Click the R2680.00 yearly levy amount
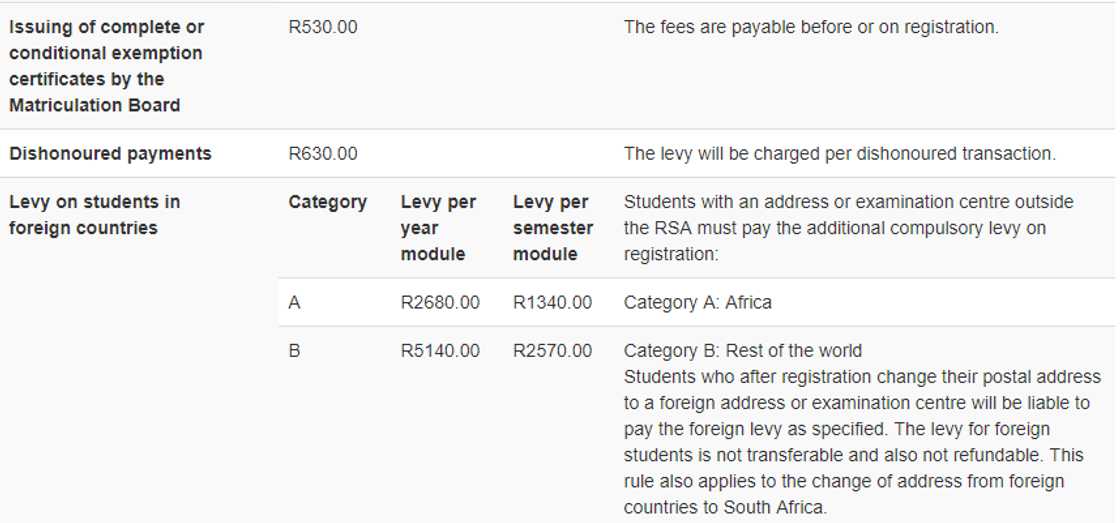The image size is (1120, 523). (x=440, y=302)
